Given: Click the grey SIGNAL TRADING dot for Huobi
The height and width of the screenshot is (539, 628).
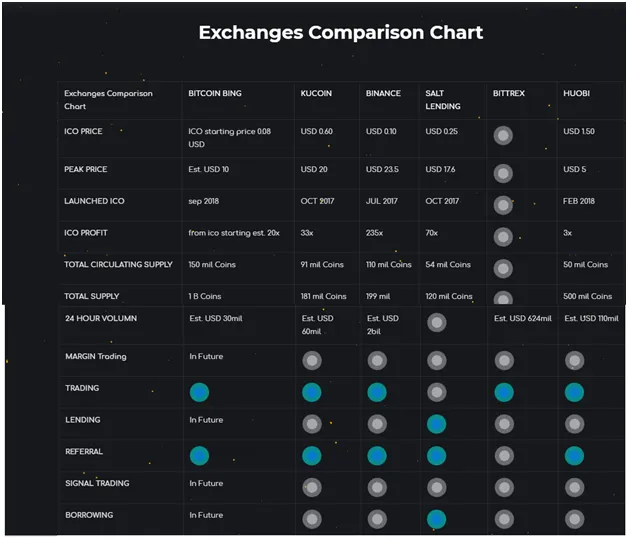Looking at the screenshot, I should click(574, 487).
